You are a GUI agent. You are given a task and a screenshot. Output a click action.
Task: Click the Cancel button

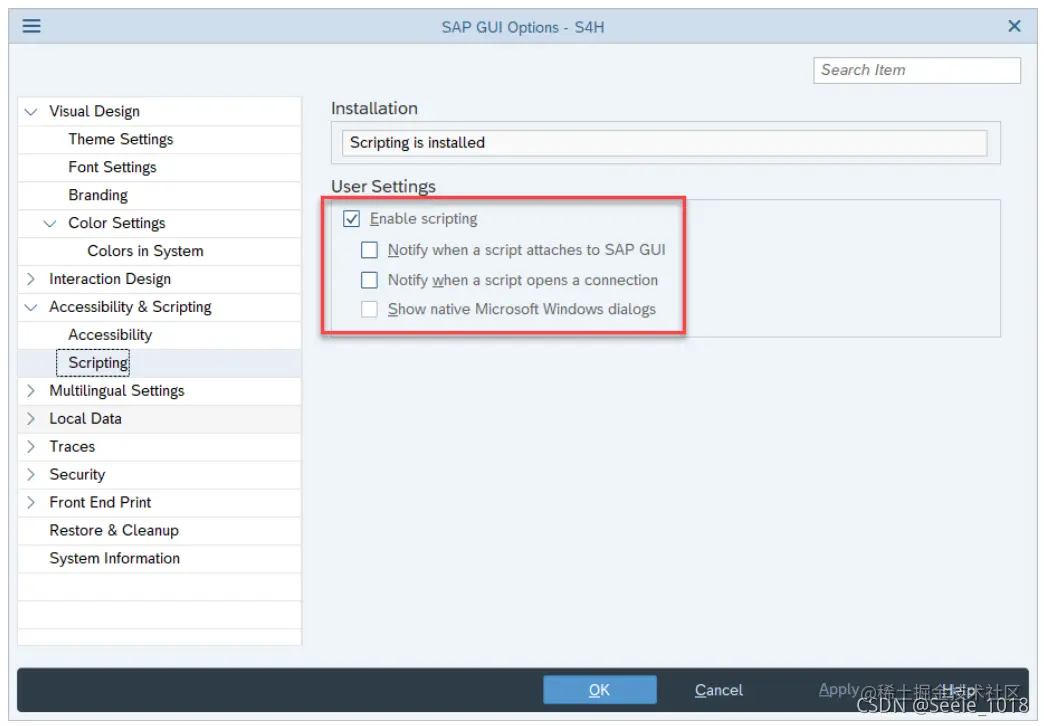click(x=718, y=690)
